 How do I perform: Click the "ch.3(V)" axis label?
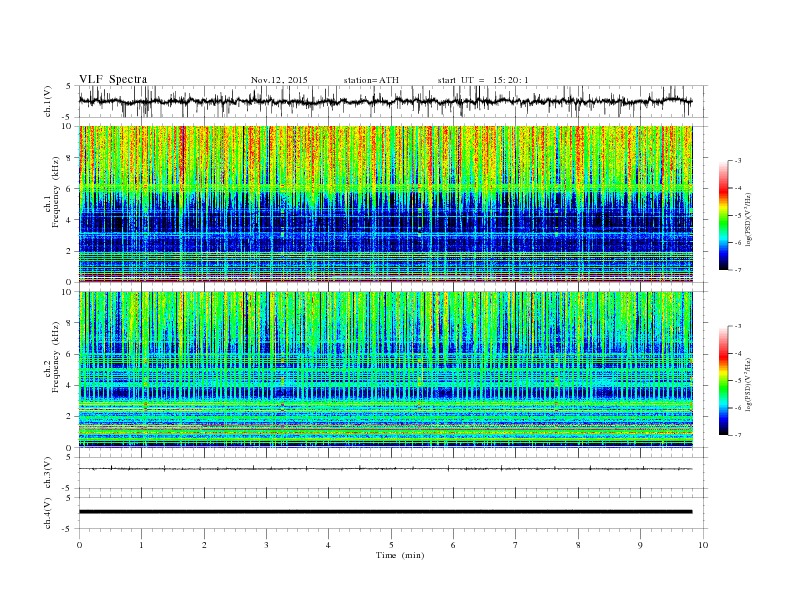pos(48,473)
